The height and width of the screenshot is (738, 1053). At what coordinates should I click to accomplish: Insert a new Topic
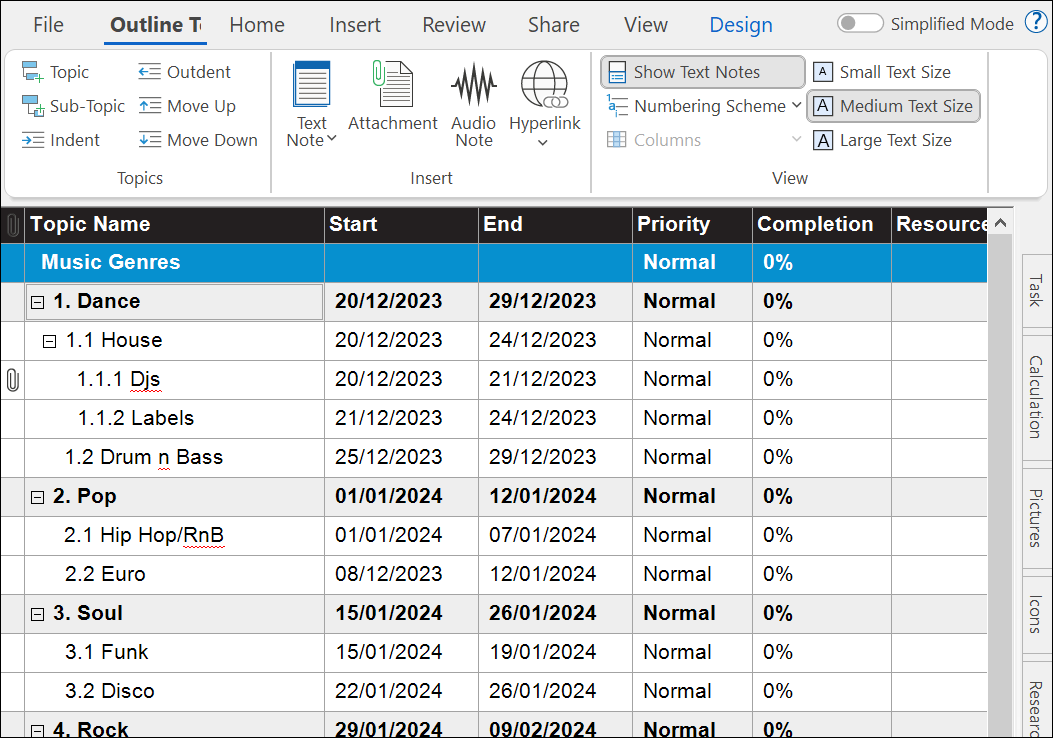(x=56, y=72)
